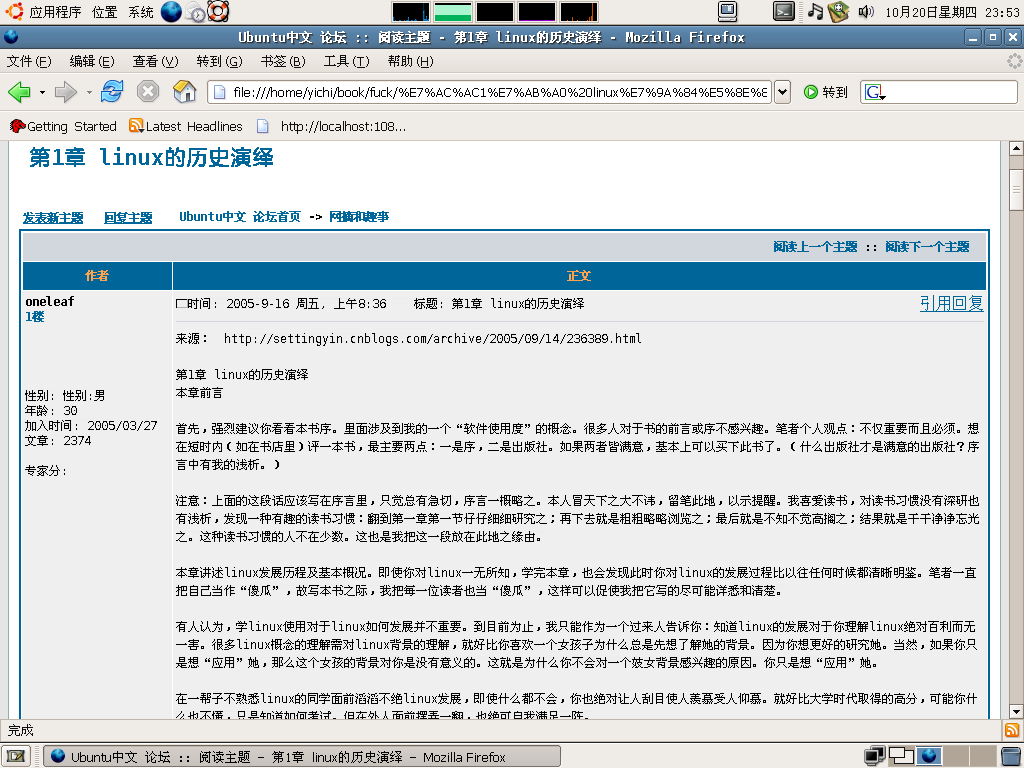Click the scrollbar up arrow
Image resolution: width=1024 pixels, height=768 pixels.
(1016, 148)
